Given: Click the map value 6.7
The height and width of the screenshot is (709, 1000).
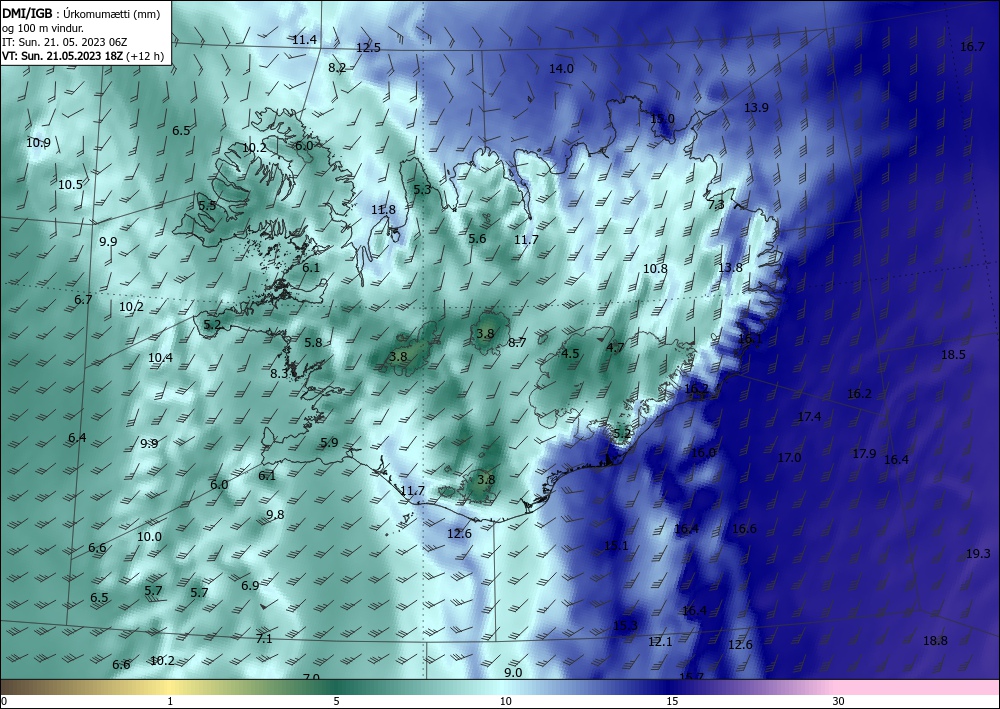Looking at the screenshot, I should (x=83, y=300).
